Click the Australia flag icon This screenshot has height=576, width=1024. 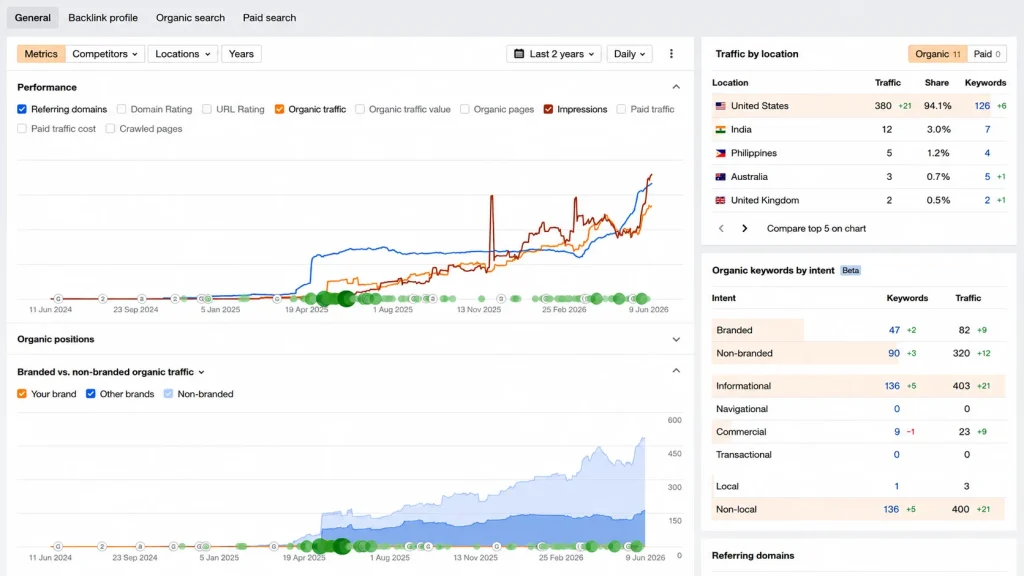[720, 176]
